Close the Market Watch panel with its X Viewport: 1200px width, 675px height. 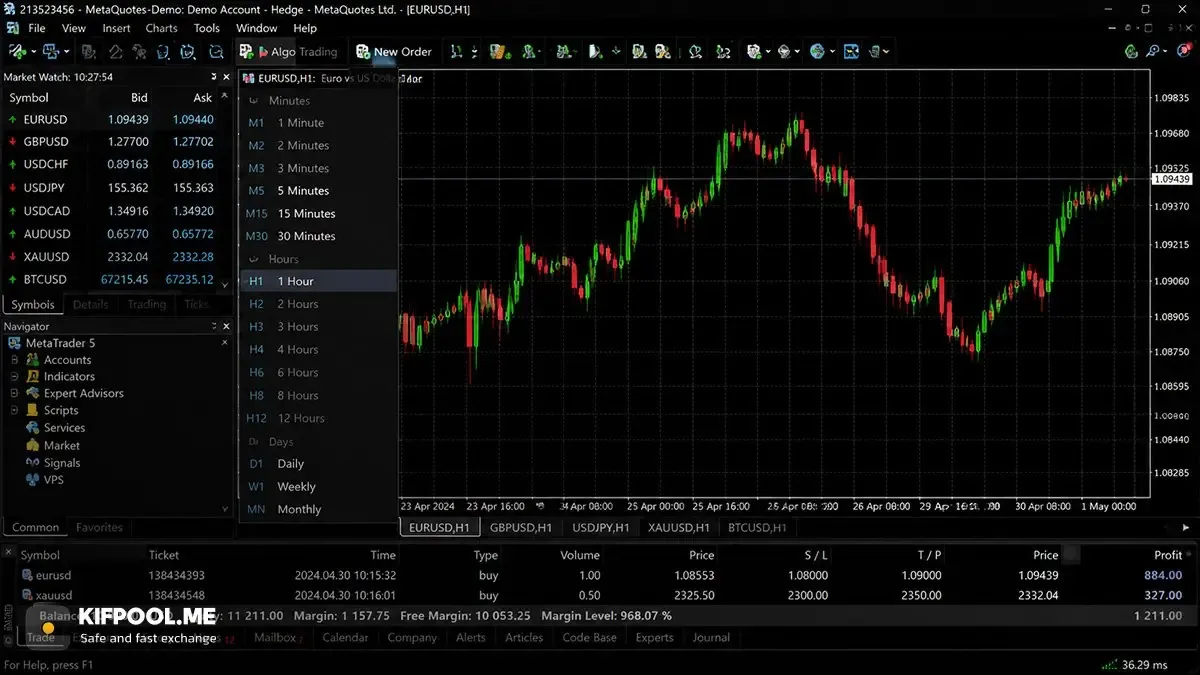(x=226, y=77)
